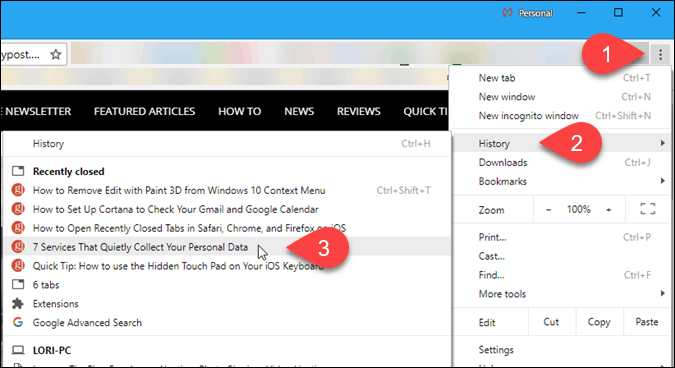Click the Personal profile sync icon
Viewport: 675px width, 368px height.
pos(508,13)
